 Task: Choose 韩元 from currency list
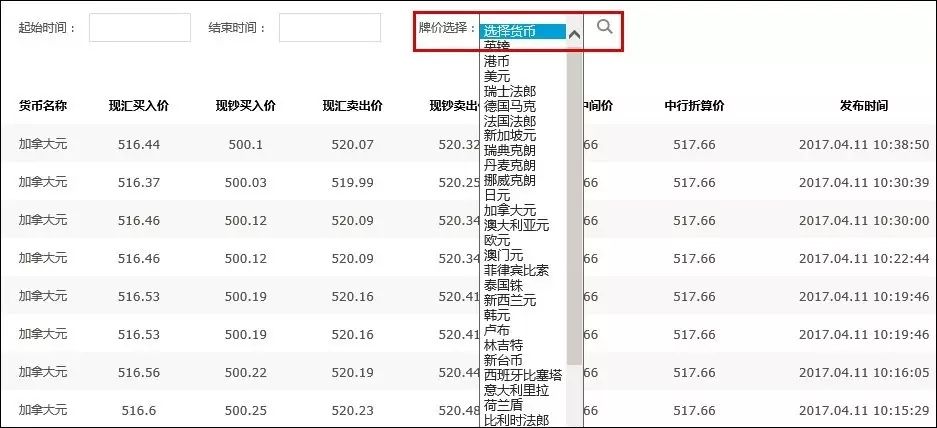click(x=497, y=315)
